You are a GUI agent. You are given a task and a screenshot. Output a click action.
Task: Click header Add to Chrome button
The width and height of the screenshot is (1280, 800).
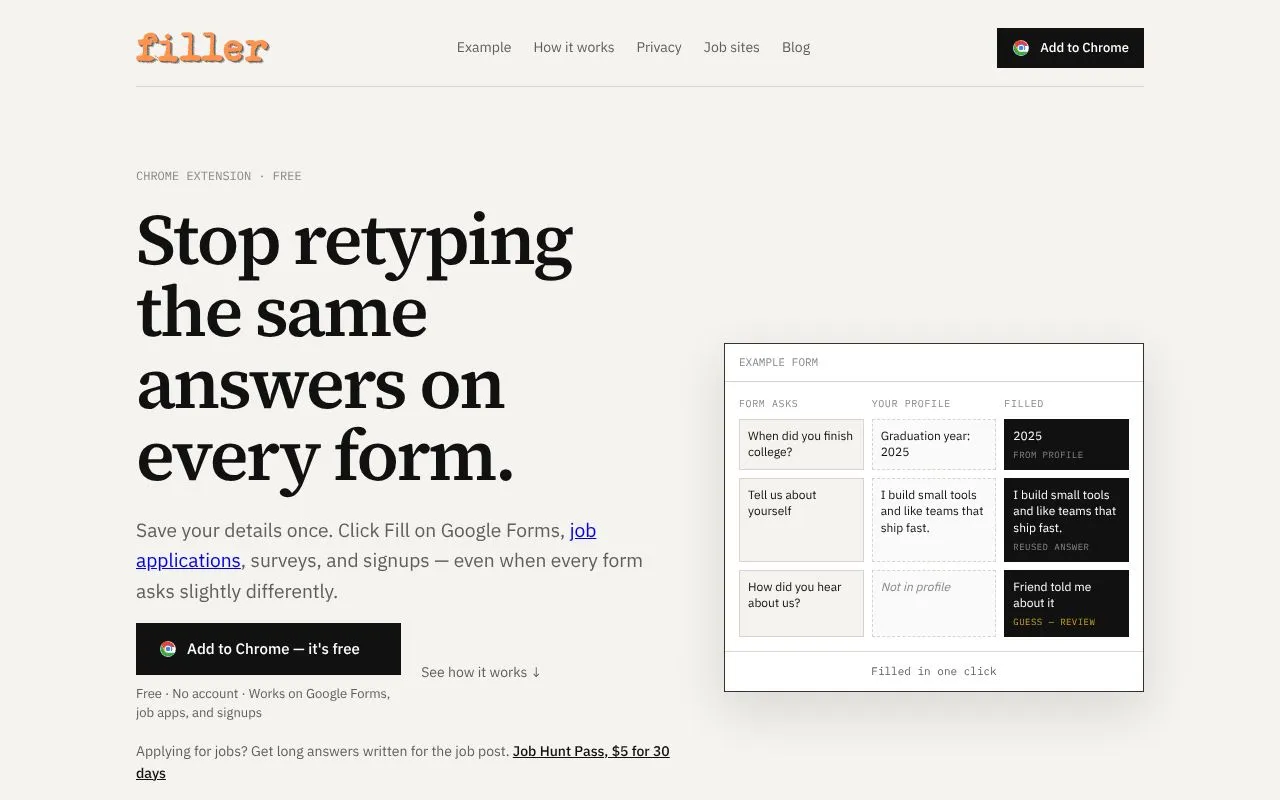pyautogui.click(x=1070, y=48)
